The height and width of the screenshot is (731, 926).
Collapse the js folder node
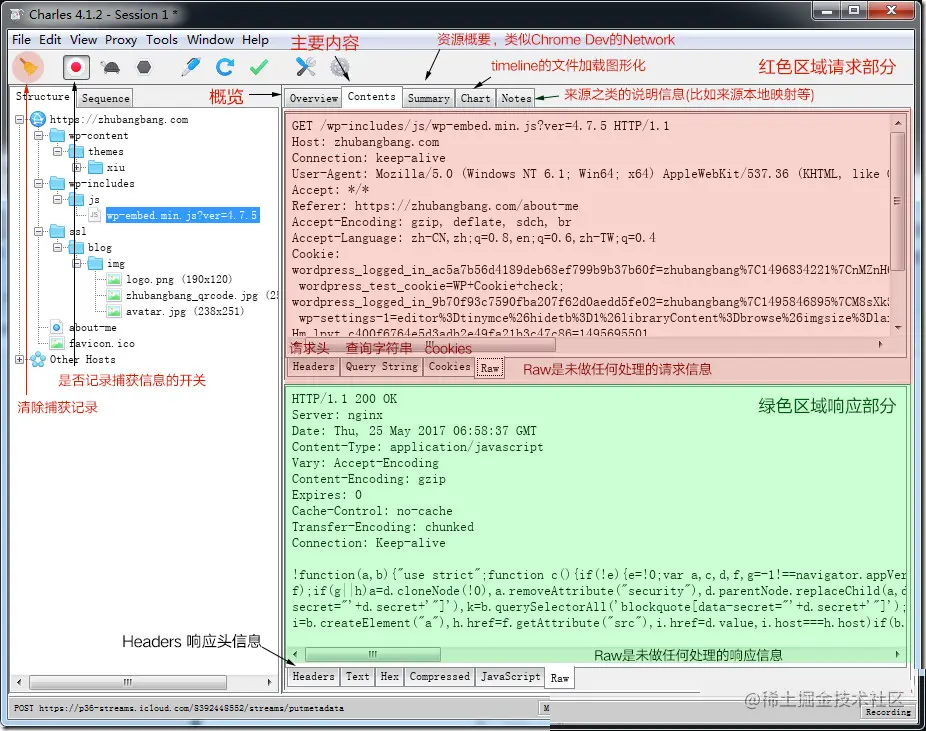[57, 200]
